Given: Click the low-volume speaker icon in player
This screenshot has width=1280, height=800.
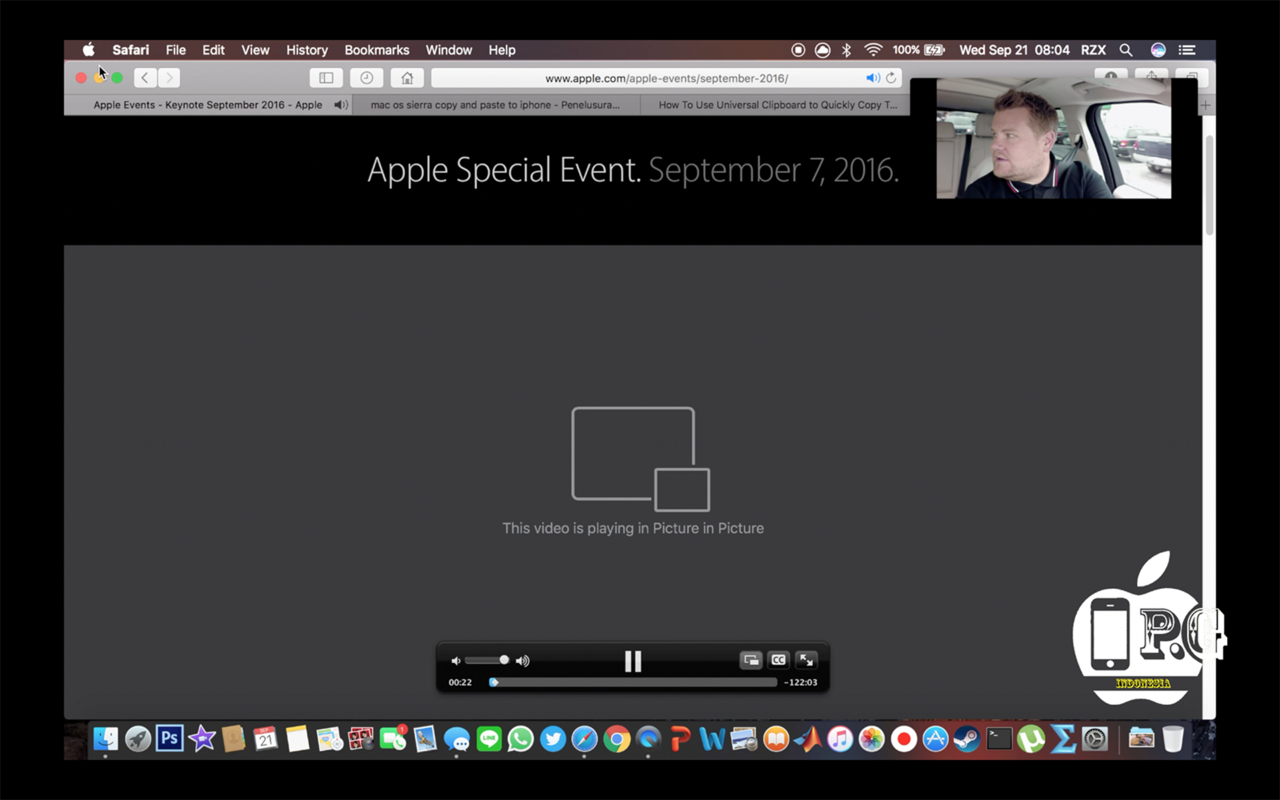Looking at the screenshot, I should pyautogui.click(x=456, y=661).
